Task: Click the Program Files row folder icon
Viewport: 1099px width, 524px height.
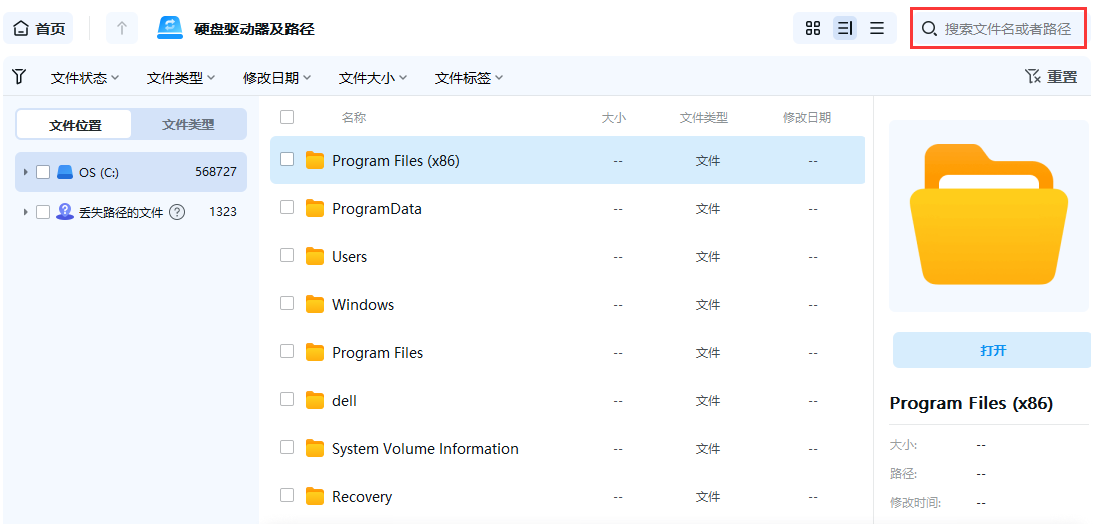Action: point(315,352)
